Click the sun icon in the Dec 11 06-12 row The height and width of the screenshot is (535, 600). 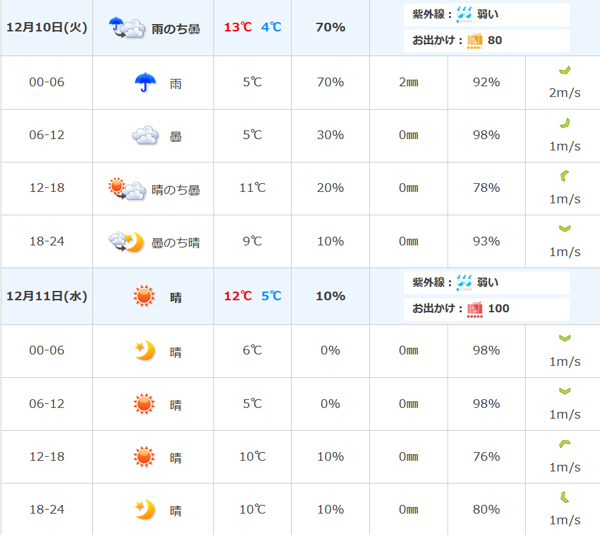(x=145, y=404)
